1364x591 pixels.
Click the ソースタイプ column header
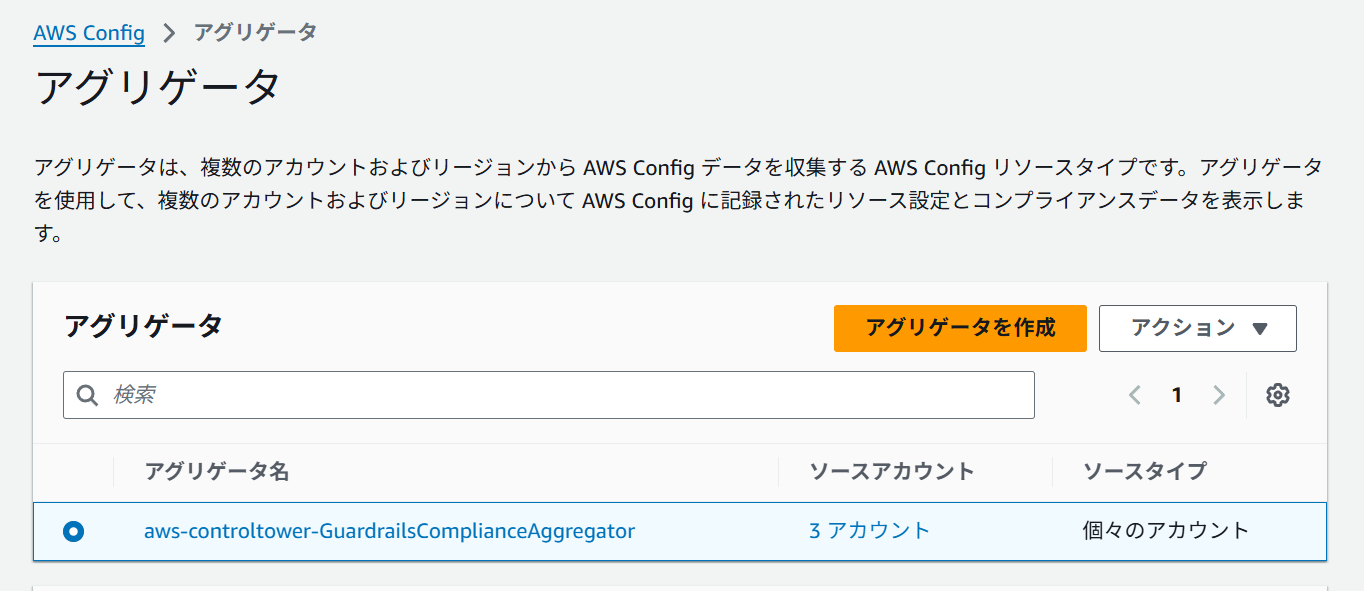point(1145,471)
